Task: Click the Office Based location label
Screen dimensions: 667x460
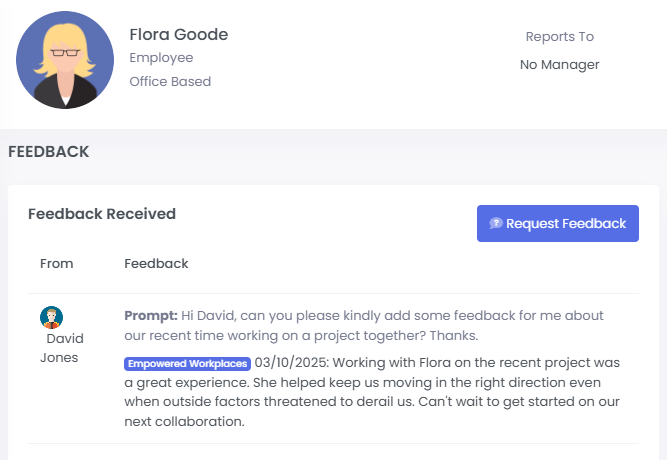Action: point(170,82)
